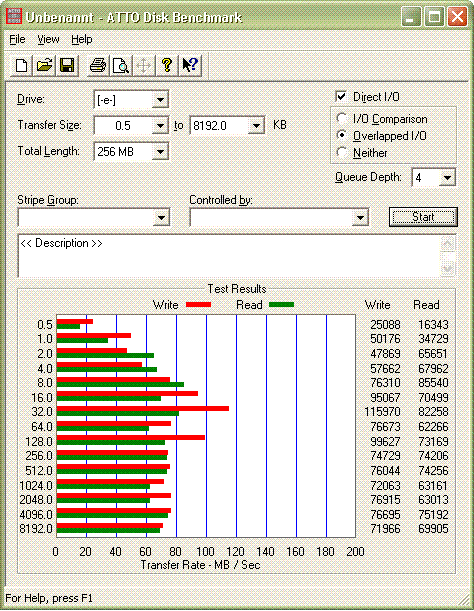The width and height of the screenshot is (474, 611).
Task: Select the I/O Comparison radio button
Action: tap(341, 118)
